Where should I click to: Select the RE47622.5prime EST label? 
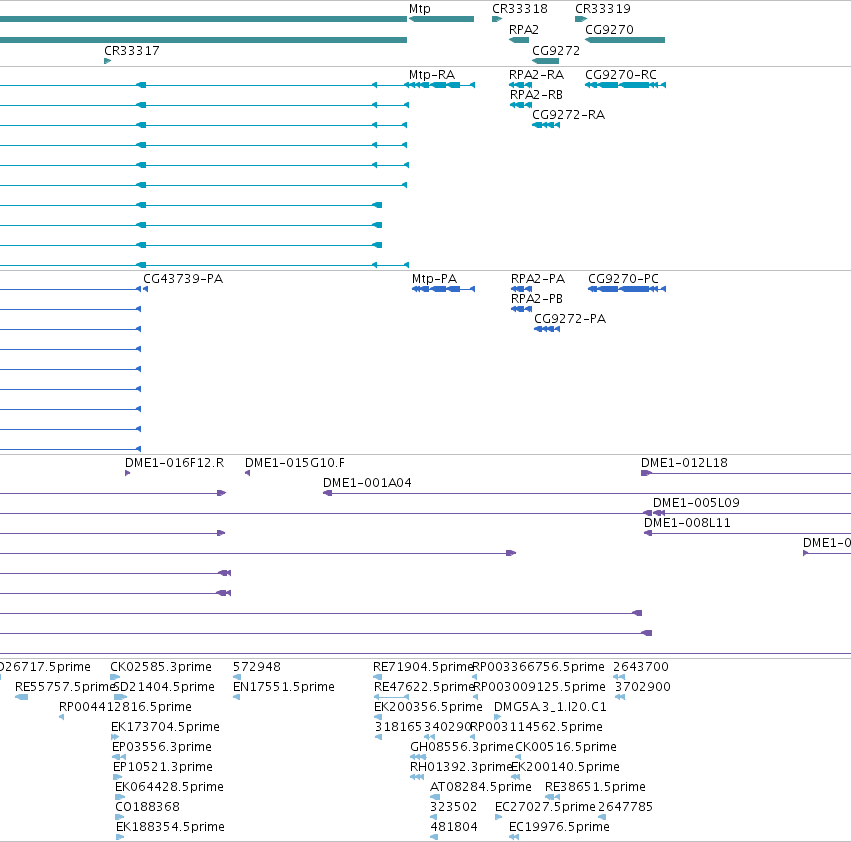click(424, 687)
